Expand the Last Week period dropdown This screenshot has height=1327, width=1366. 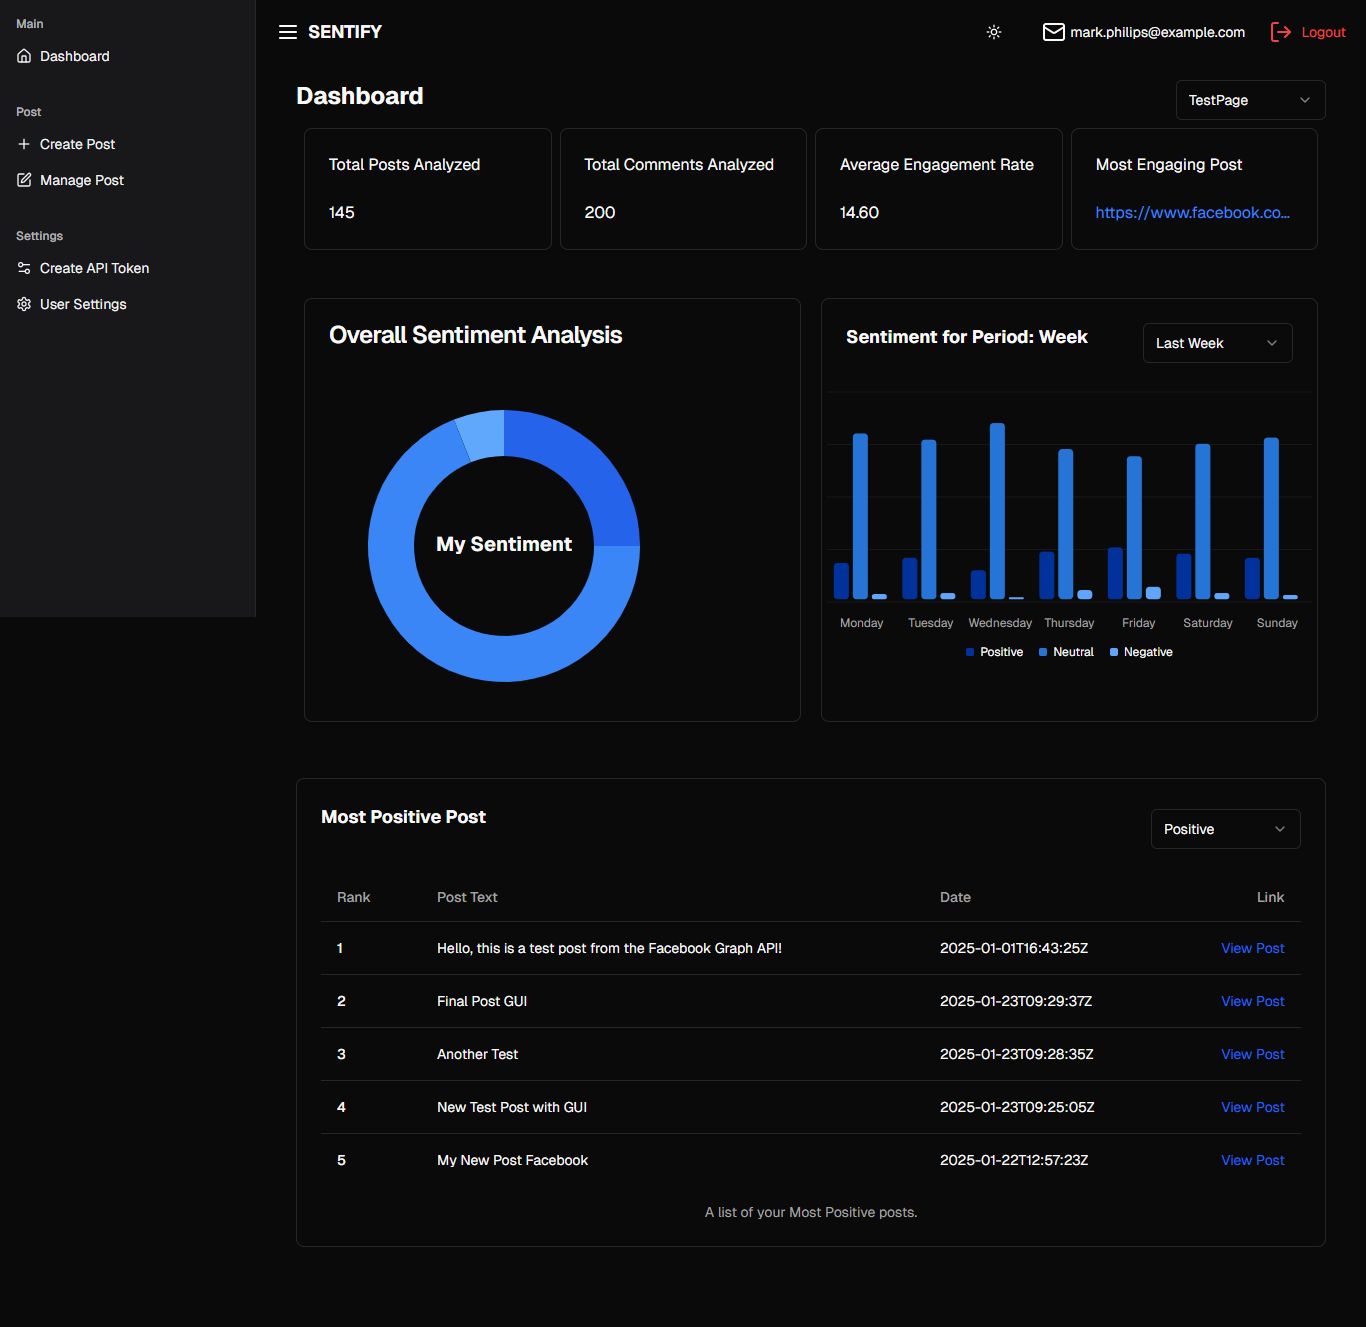(x=1217, y=343)
